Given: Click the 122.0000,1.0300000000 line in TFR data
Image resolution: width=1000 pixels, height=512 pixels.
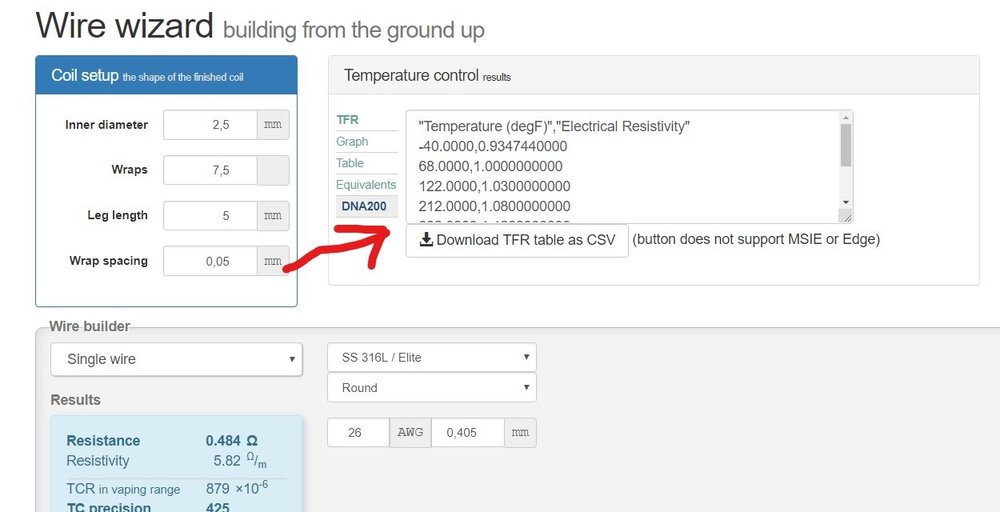Looking at the screenshot, I should coord(494,187).
